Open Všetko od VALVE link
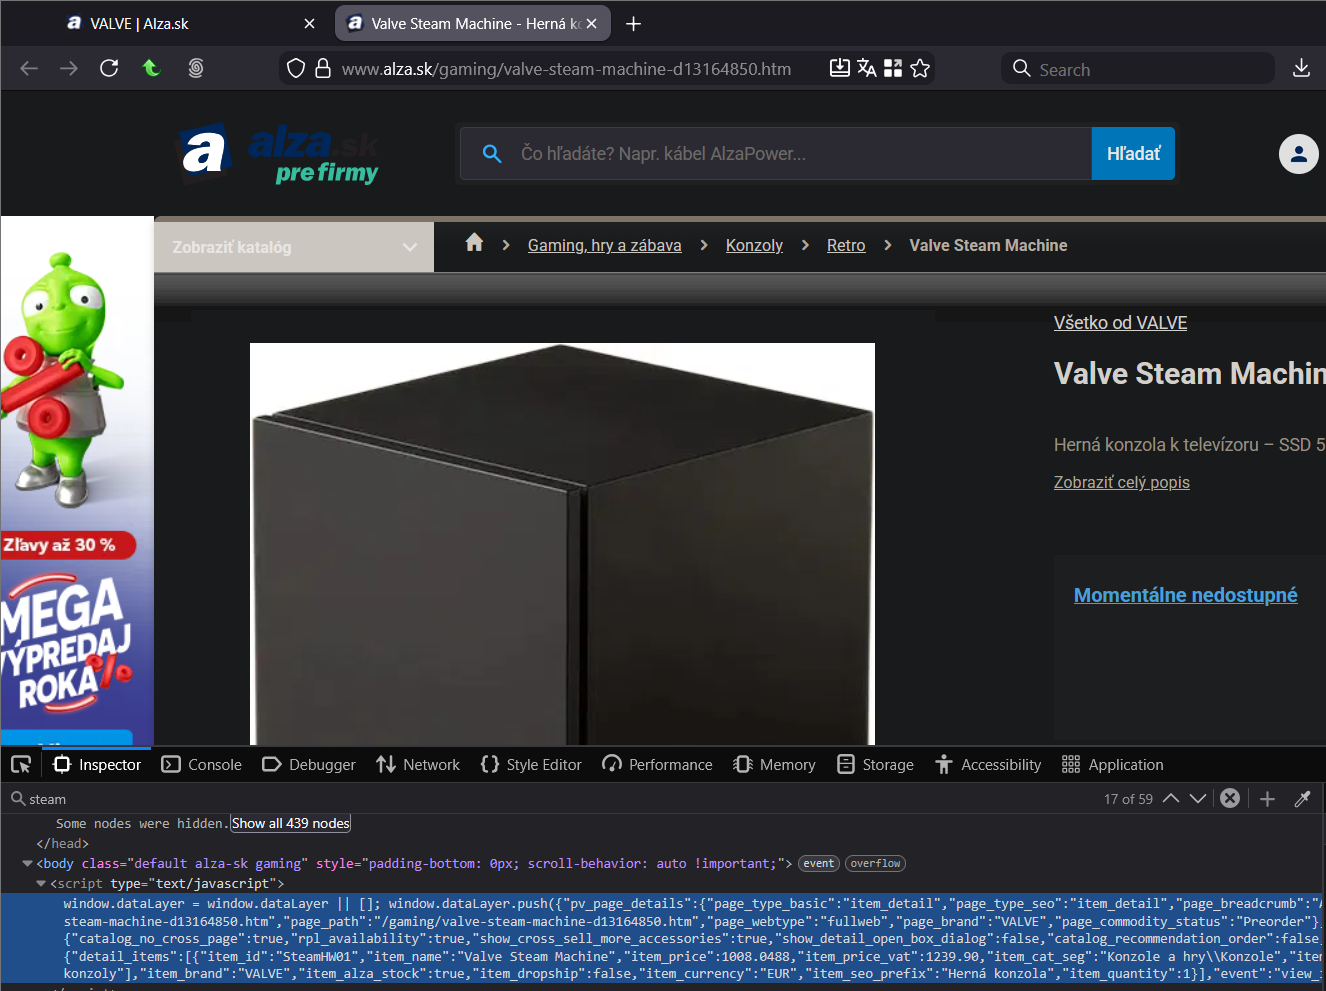 click(1120, 323)
